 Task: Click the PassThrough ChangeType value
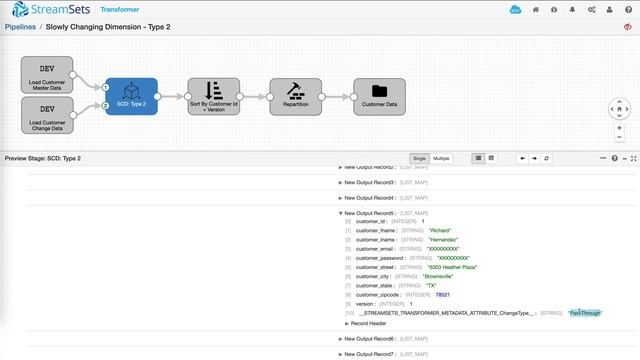click(585, 313)
